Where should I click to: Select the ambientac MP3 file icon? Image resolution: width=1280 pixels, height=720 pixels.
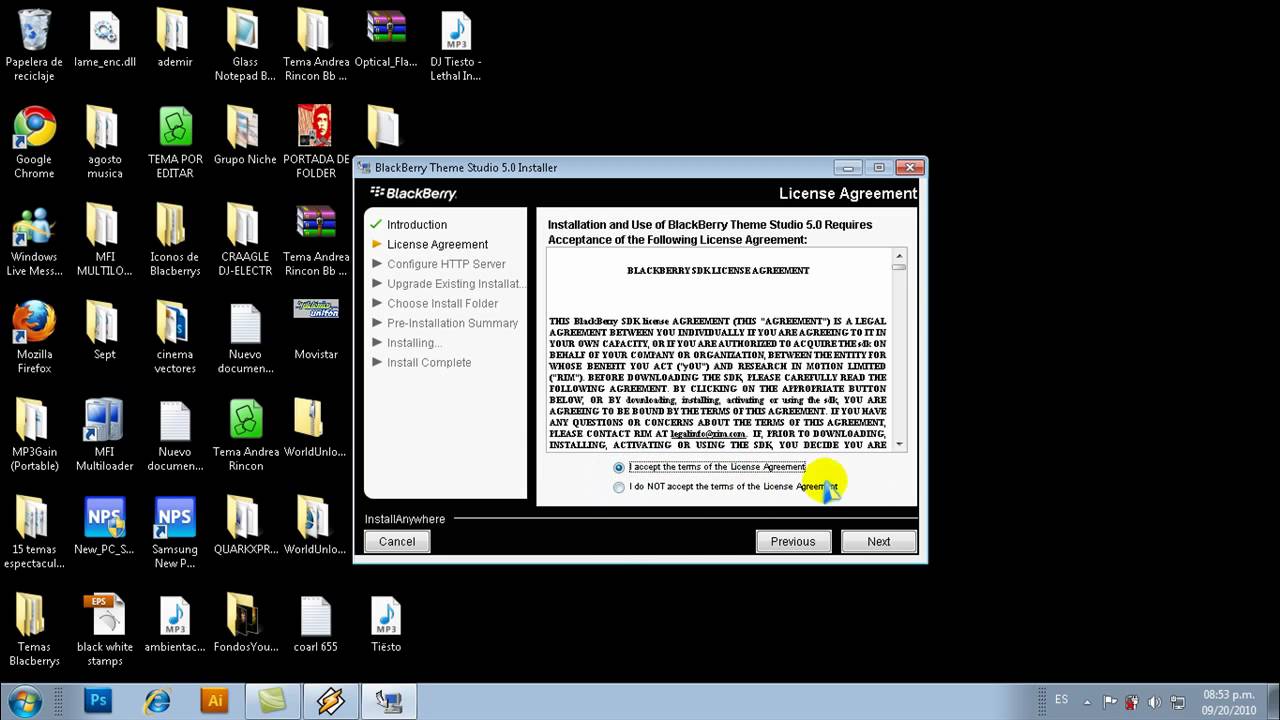[x=175, y=624]
